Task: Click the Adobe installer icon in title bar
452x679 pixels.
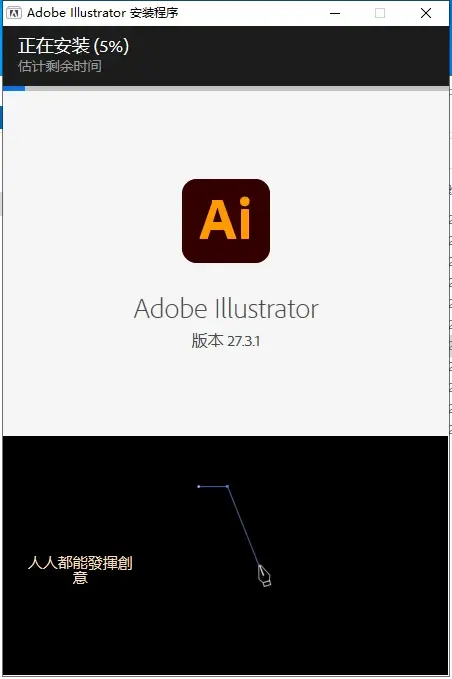Action: (x=14, y=13)
